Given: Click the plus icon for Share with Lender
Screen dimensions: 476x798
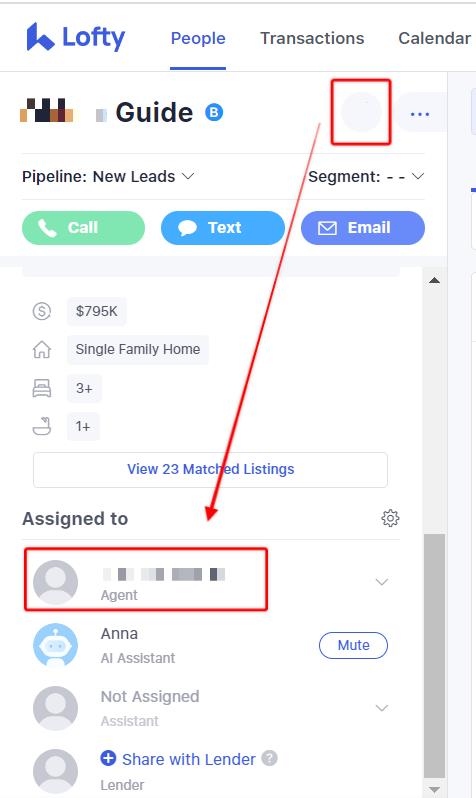Looking at the screenshot, I should [108, 758].
